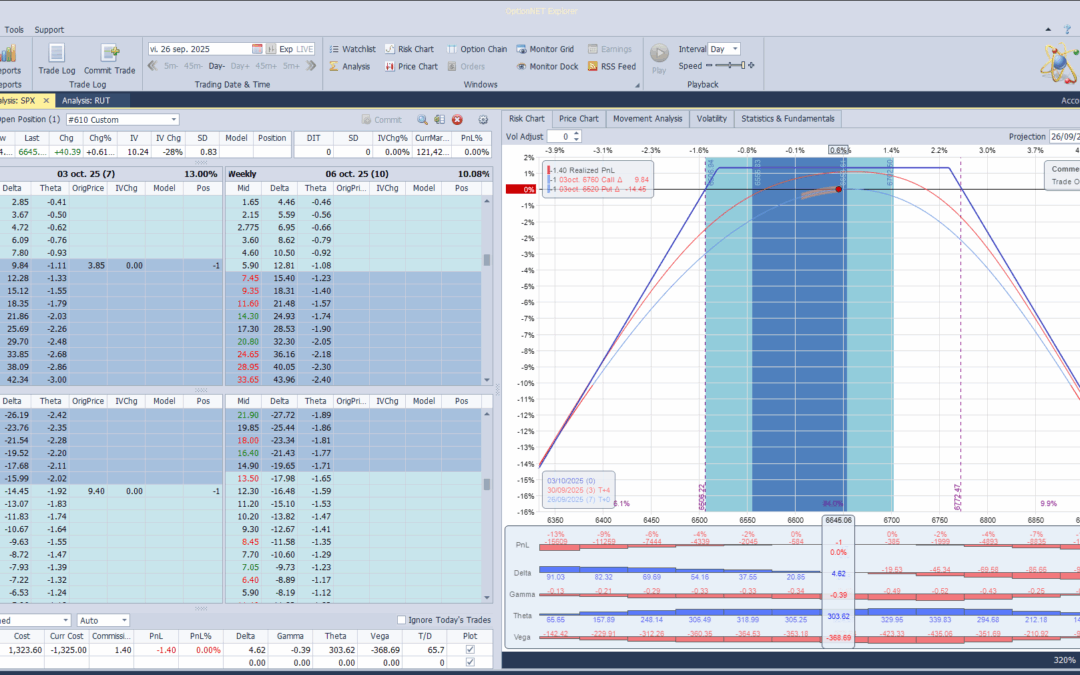Click the Projection date field
Screen dimensions: 1080x675
tap(1064, 136)
